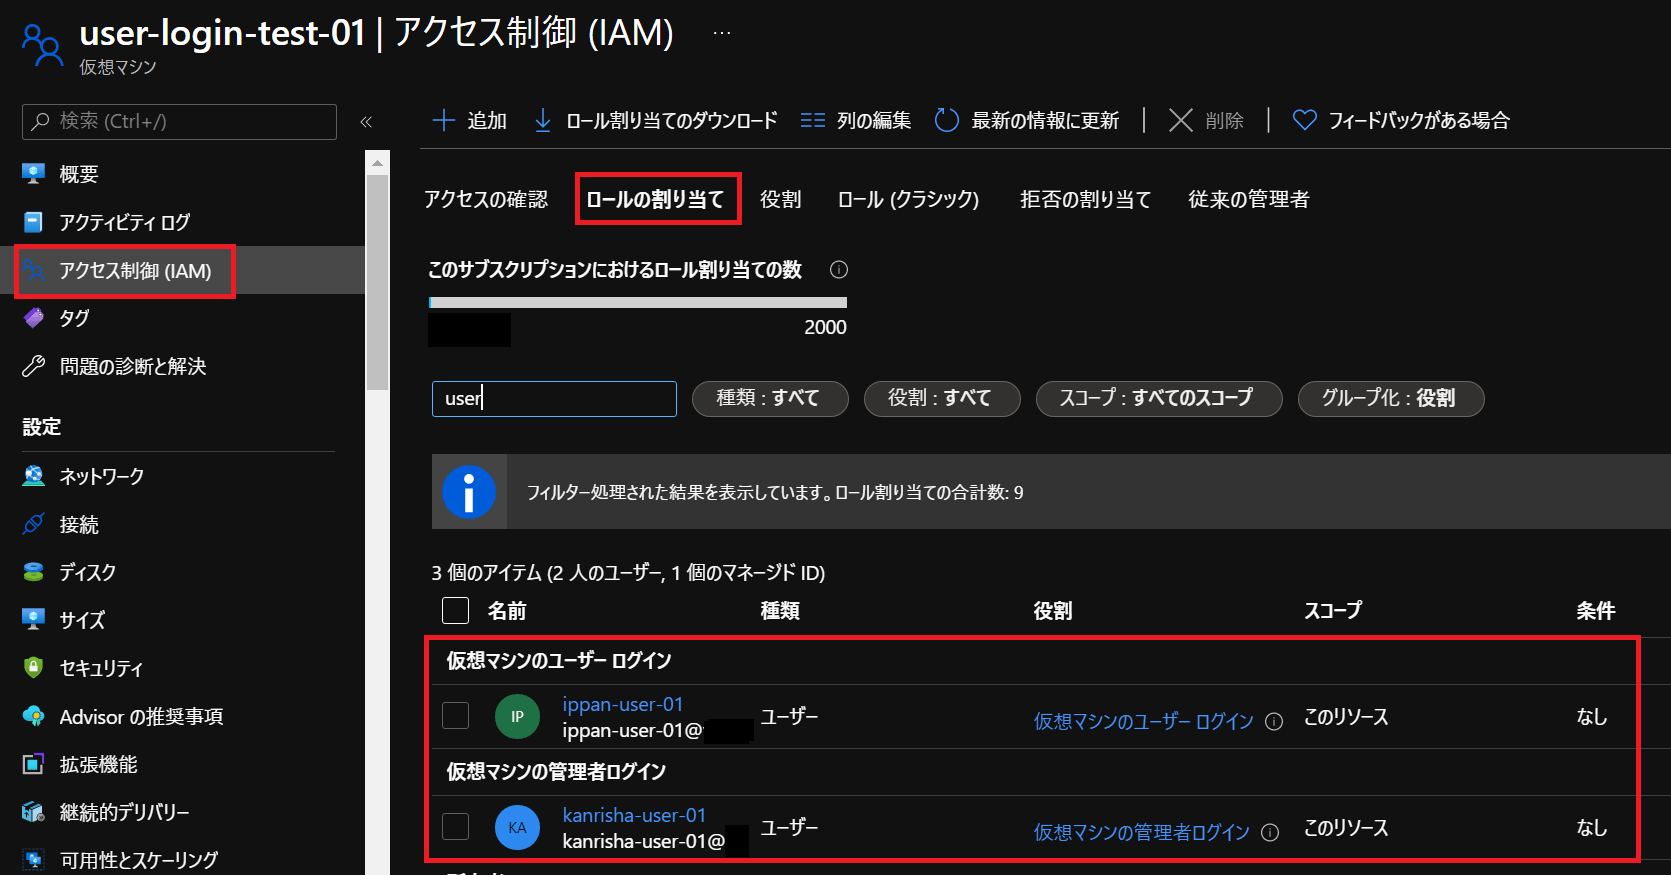Click the role assignments quota progress bar
The height and width of the screenshot is (875, 1671).
click(638, 302)
